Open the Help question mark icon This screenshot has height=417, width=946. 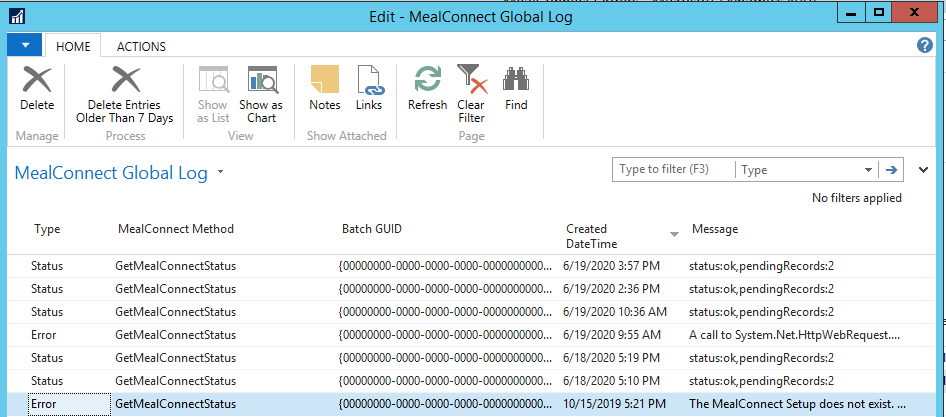[x=925, y=45]
